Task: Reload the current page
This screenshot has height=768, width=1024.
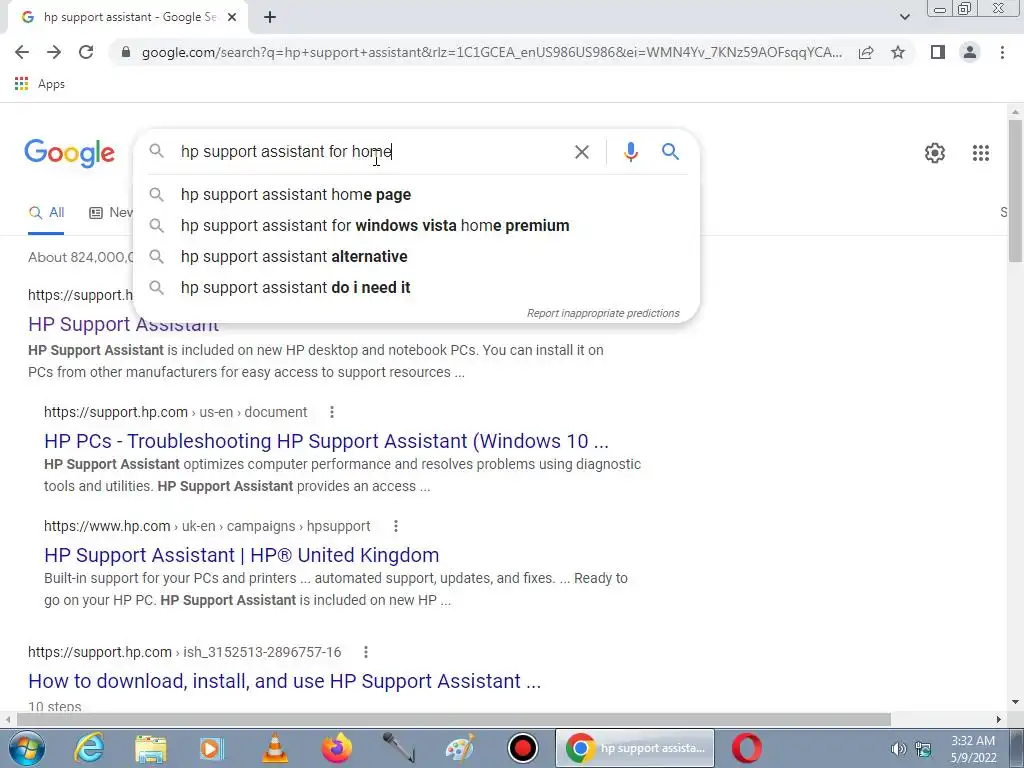Action: point(86,52)
